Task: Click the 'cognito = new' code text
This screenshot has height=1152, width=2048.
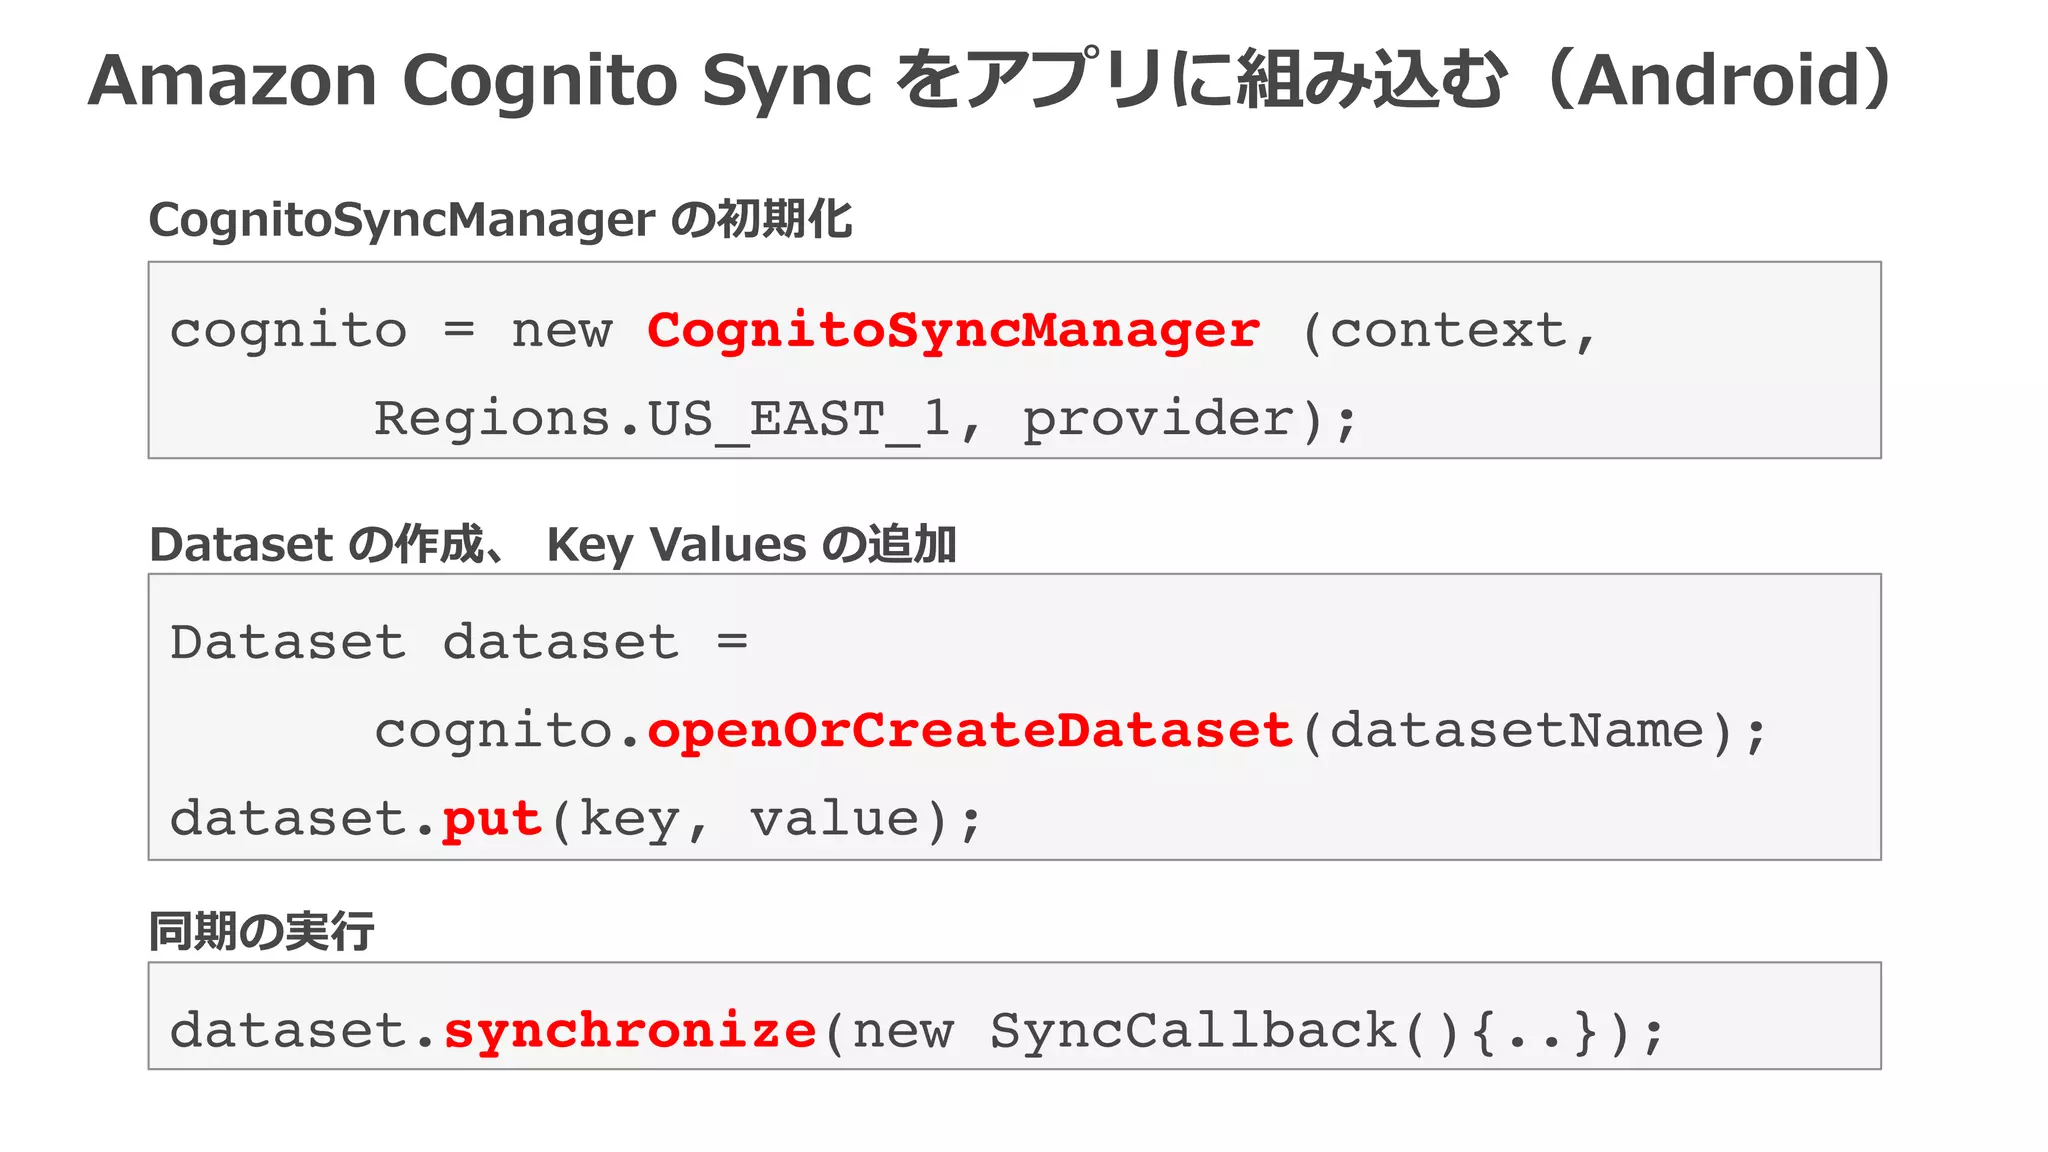Action: (x=390, y=331)
